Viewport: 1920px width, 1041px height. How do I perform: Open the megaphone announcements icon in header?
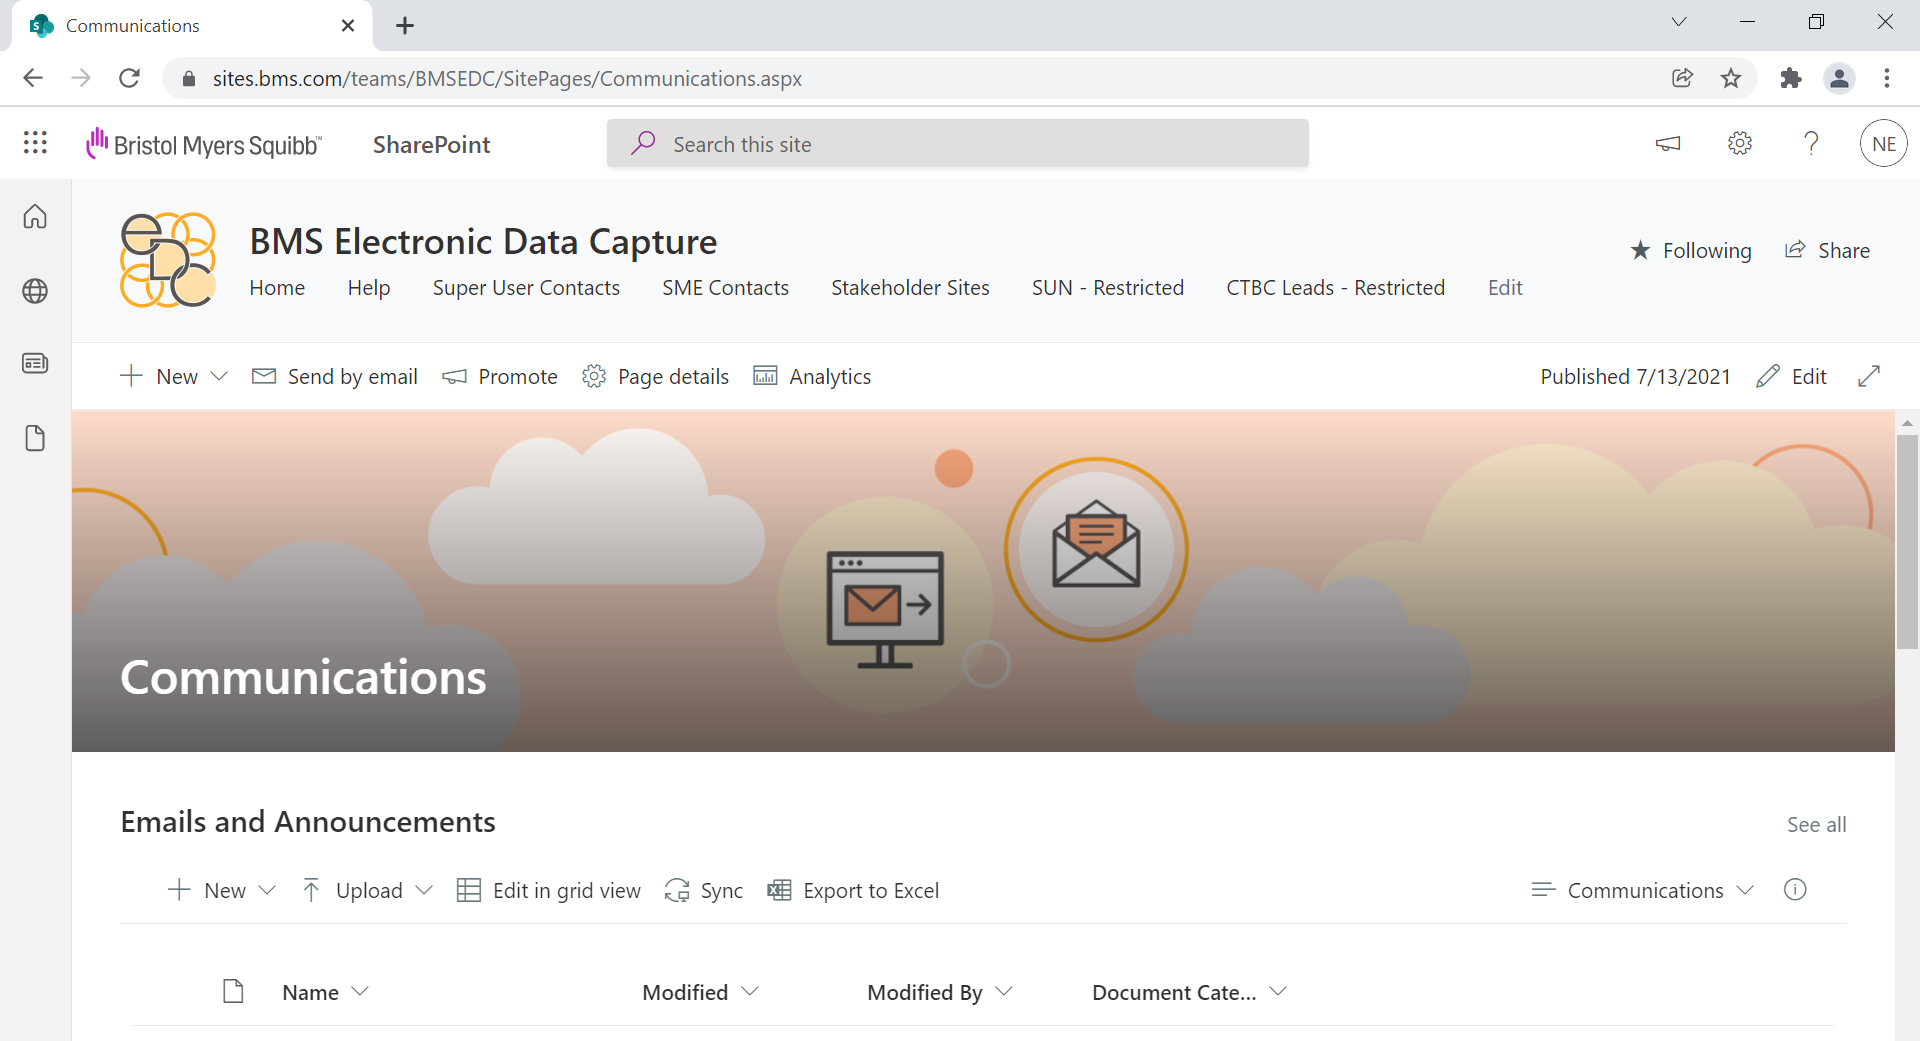coord(1668,144)
